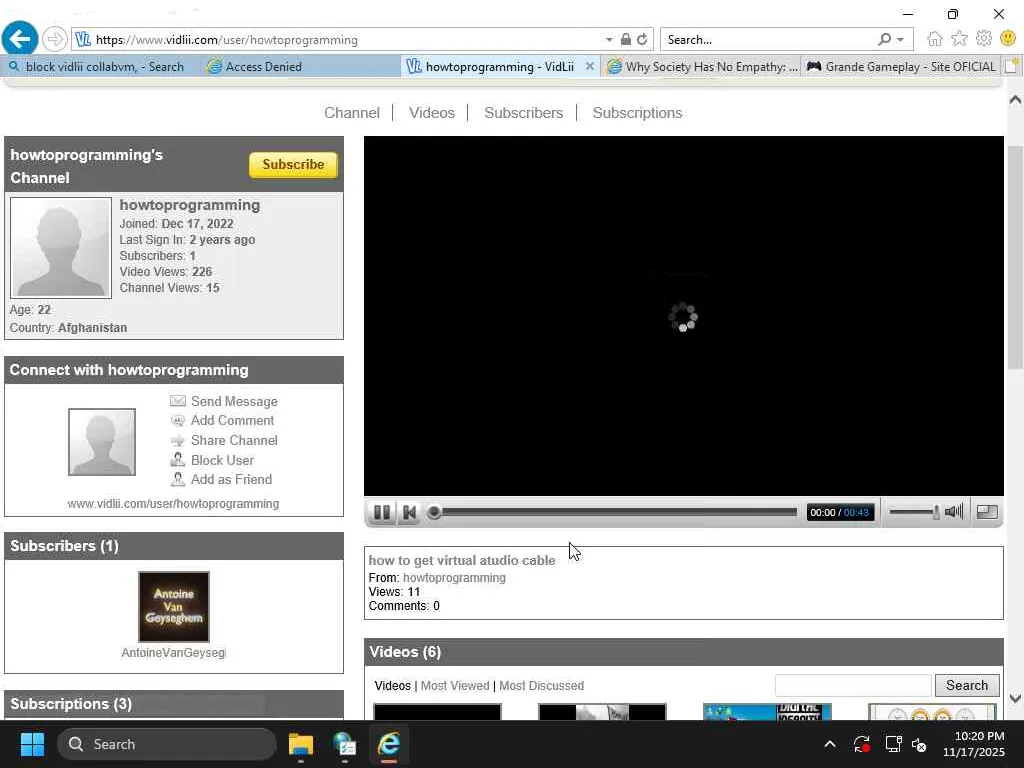The image size is (1024, 768).
Task: Click the page vertical scrollbar down arrow
Action: [x=1015, y=697]
